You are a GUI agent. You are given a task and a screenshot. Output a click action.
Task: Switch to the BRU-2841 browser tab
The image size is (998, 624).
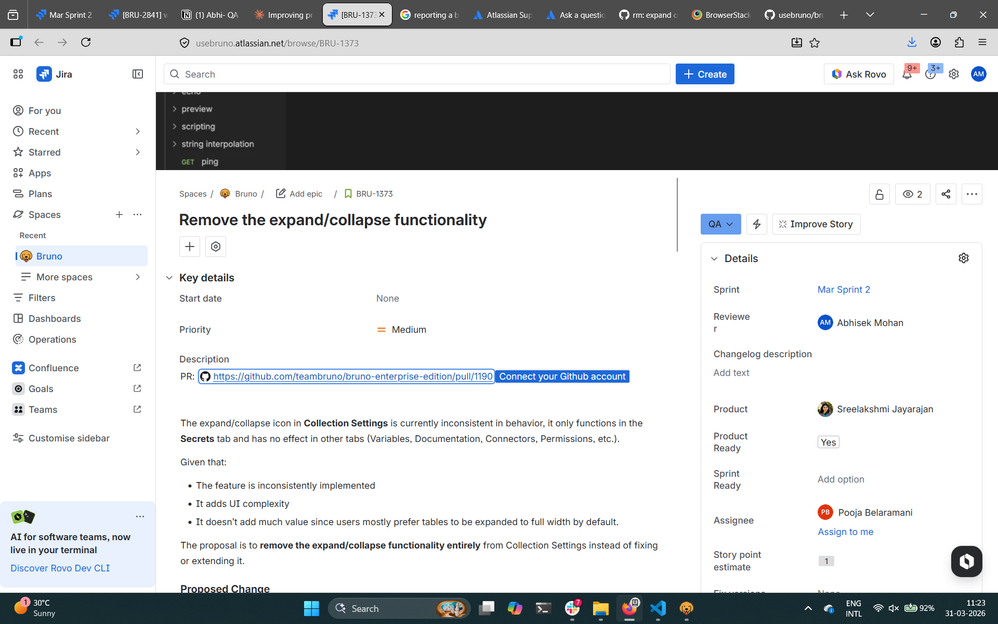tap(138, 15)
